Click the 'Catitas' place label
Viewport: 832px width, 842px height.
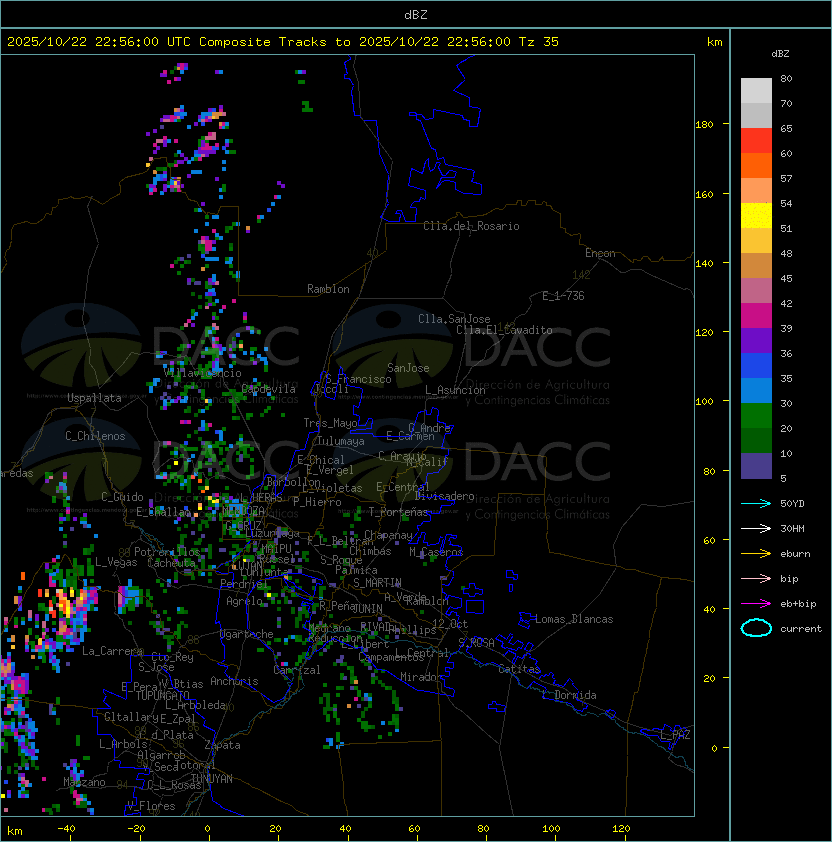[519, 669]
